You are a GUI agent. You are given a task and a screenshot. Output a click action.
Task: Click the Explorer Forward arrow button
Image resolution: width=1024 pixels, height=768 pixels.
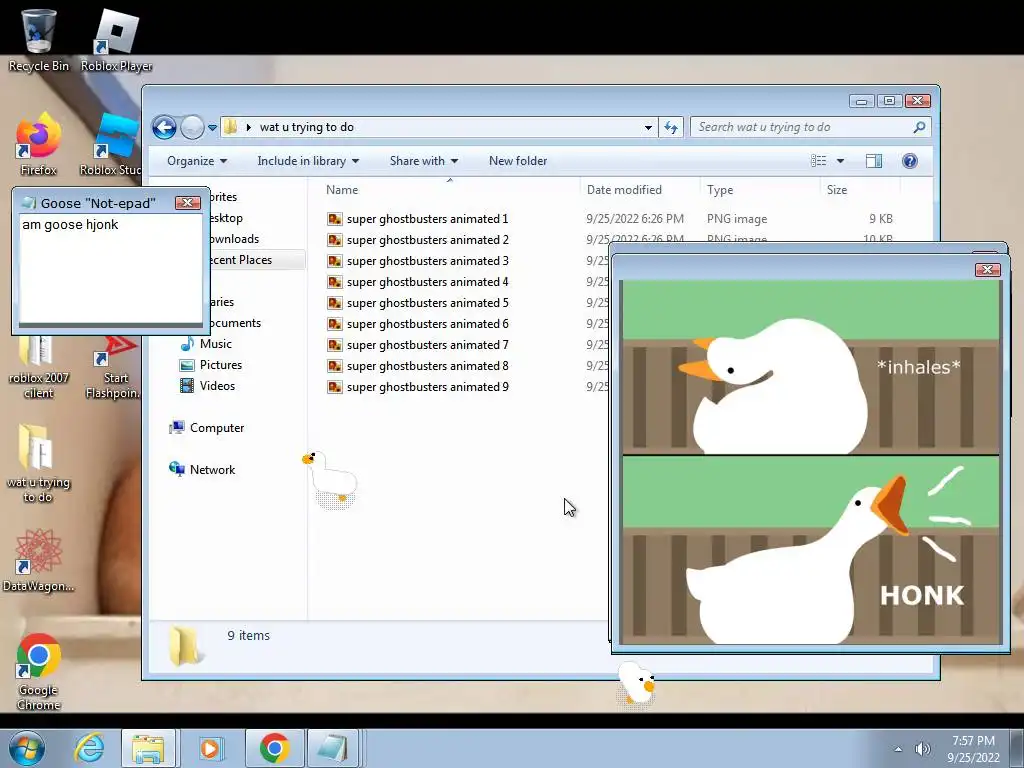point(192,127)
